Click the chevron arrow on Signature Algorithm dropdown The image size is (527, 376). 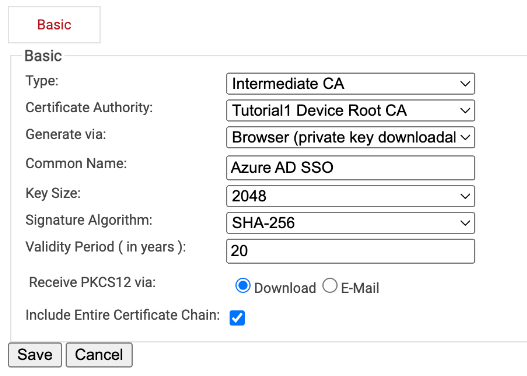[x=465, y=223]
